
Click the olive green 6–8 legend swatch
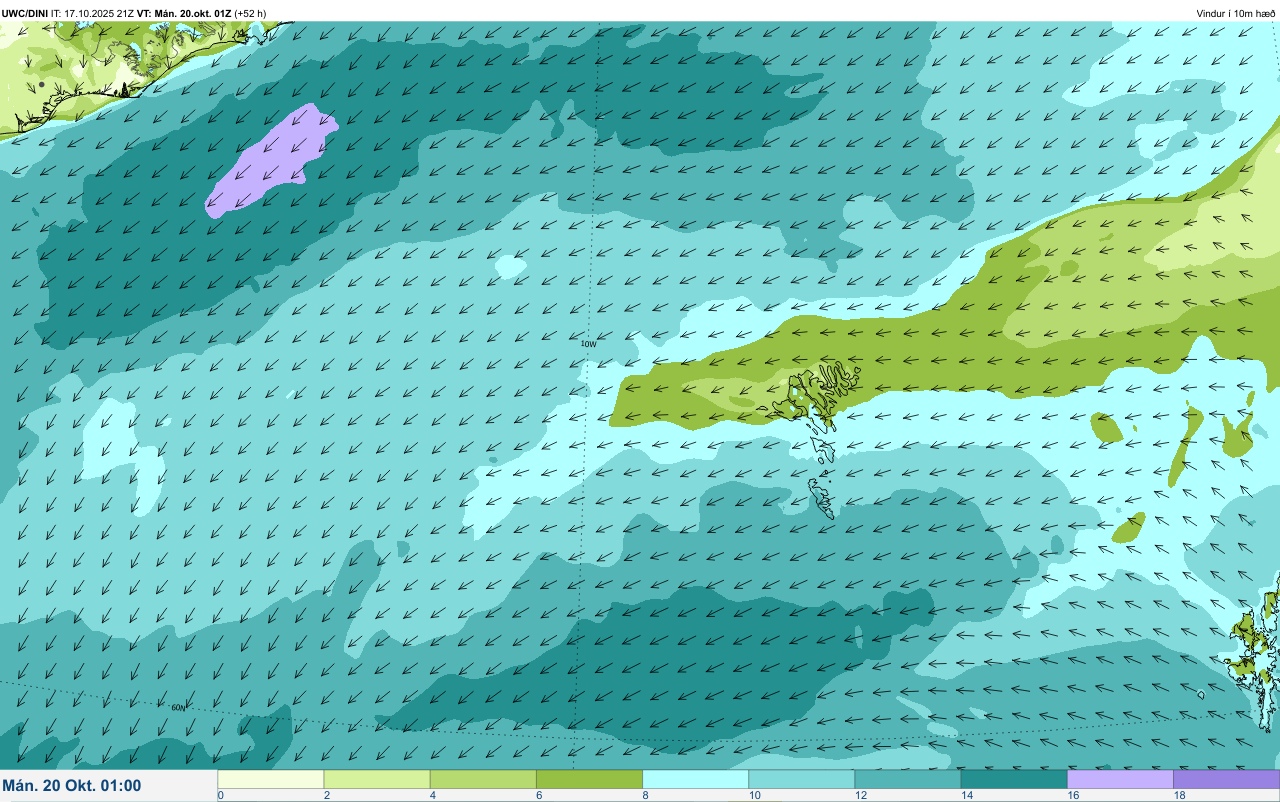click(x=589, y=779)
